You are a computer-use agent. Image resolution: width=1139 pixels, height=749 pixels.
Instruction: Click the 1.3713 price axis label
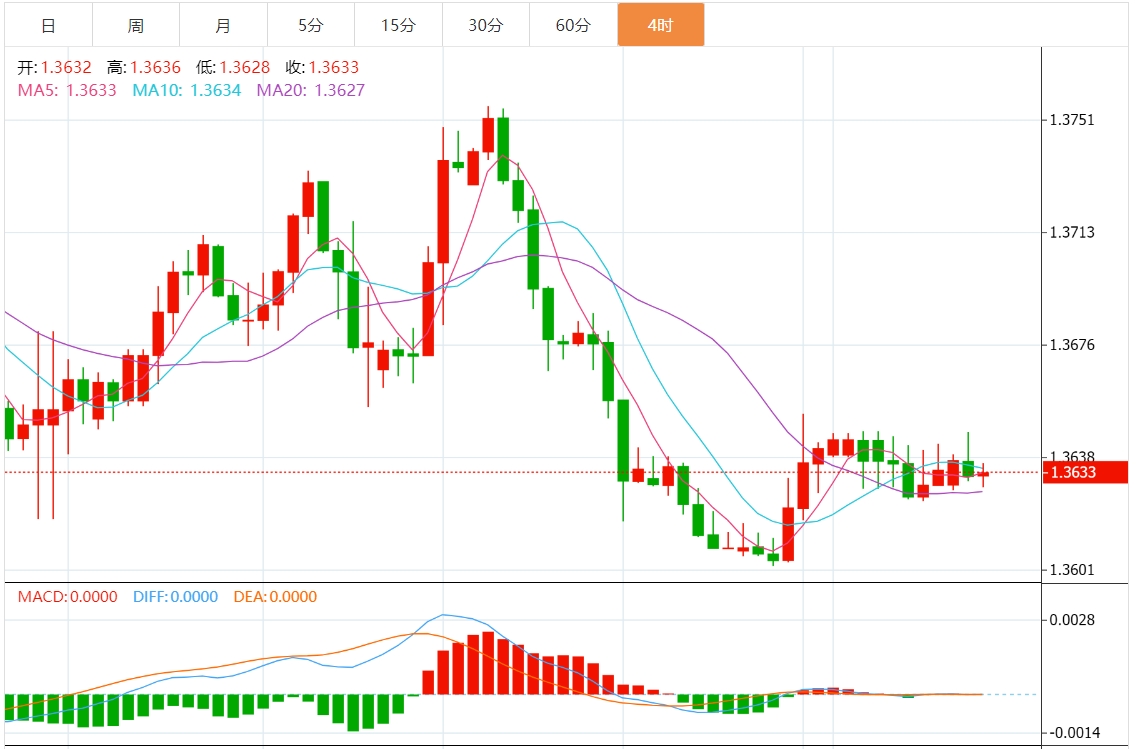[1072, 232]
